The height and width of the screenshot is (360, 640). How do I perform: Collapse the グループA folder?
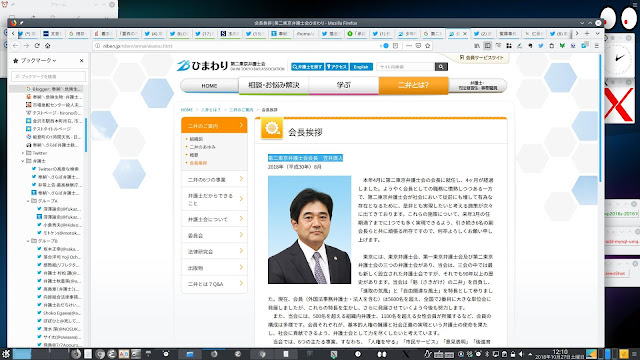click(29, 201)
